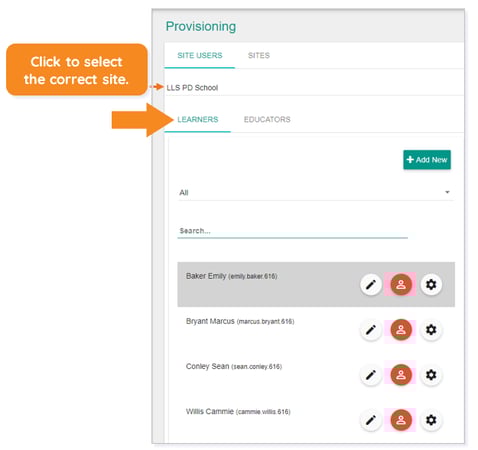Switch to the Sites tab
Screen dimensions: 478x450
259,55
